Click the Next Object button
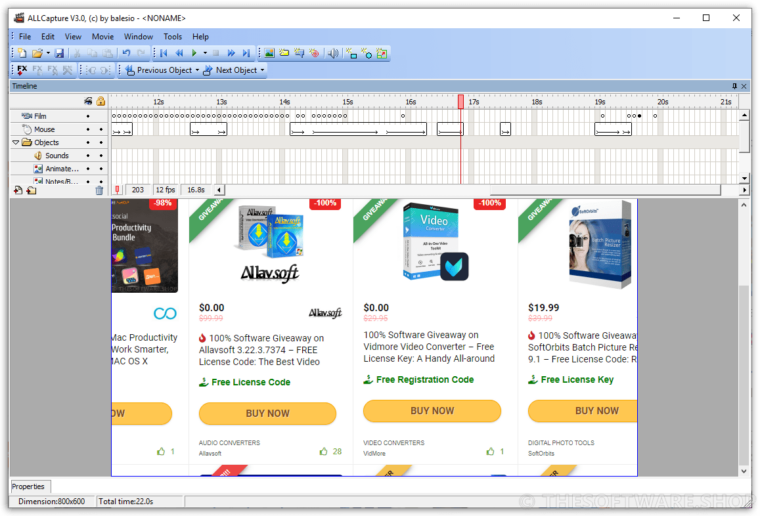Viewport: 760px width, 516px height. click(230, 70)
